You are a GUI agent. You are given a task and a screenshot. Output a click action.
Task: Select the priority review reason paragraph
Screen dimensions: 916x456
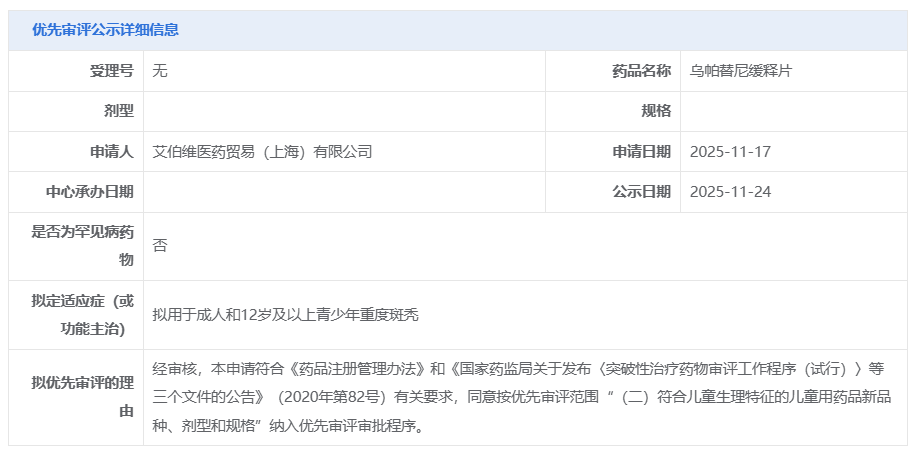(x=518, y=397)
